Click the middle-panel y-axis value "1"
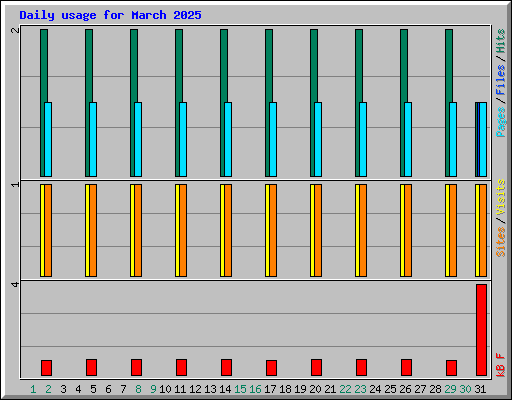 point(15,184)
